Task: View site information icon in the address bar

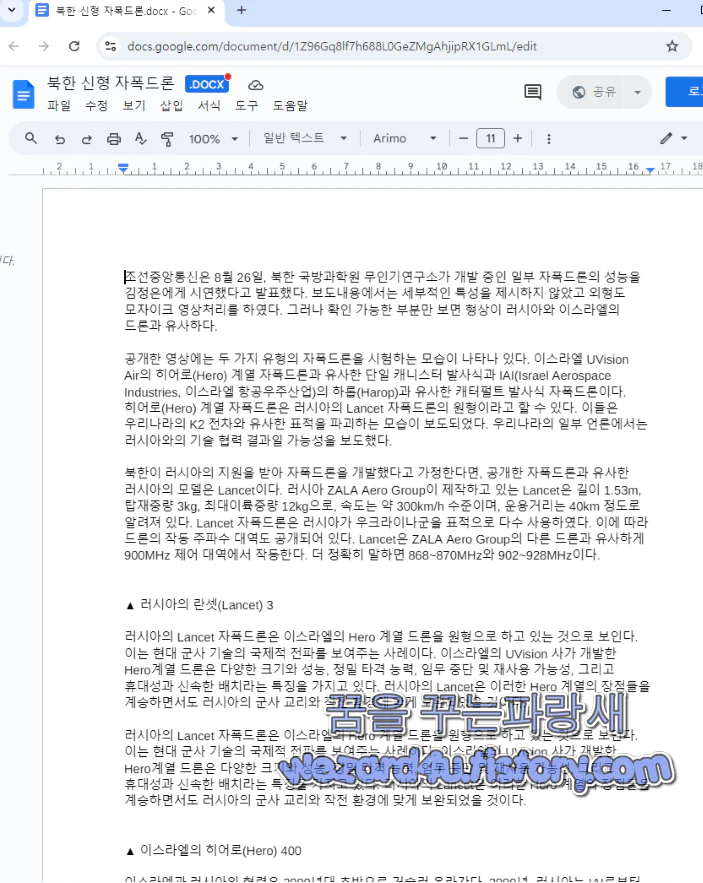Action: [110, 46]
